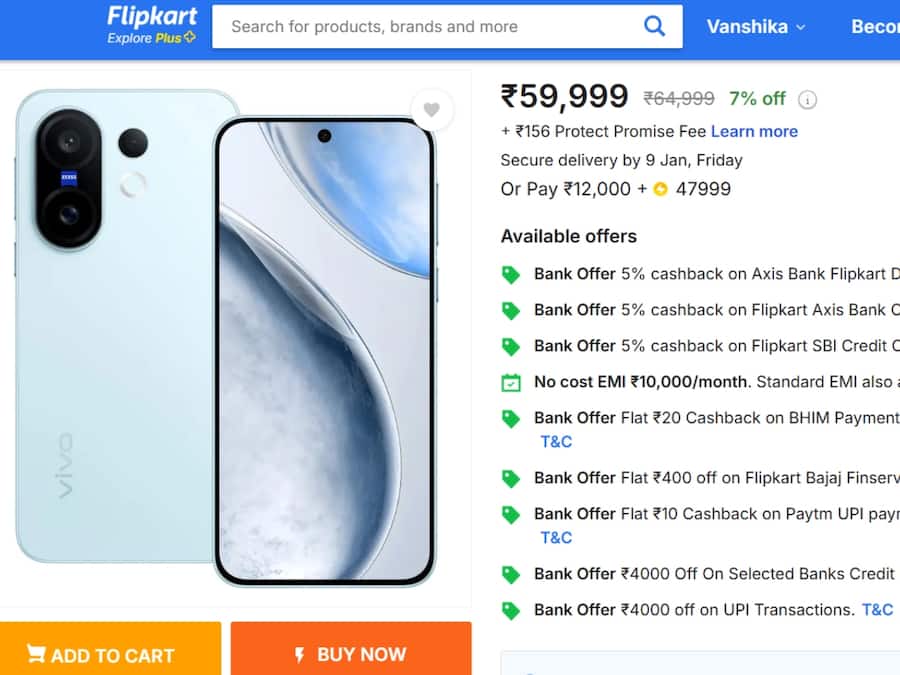Click the search magnifier icon
Viewport: 900px width, 675px height.
[655, 26]
